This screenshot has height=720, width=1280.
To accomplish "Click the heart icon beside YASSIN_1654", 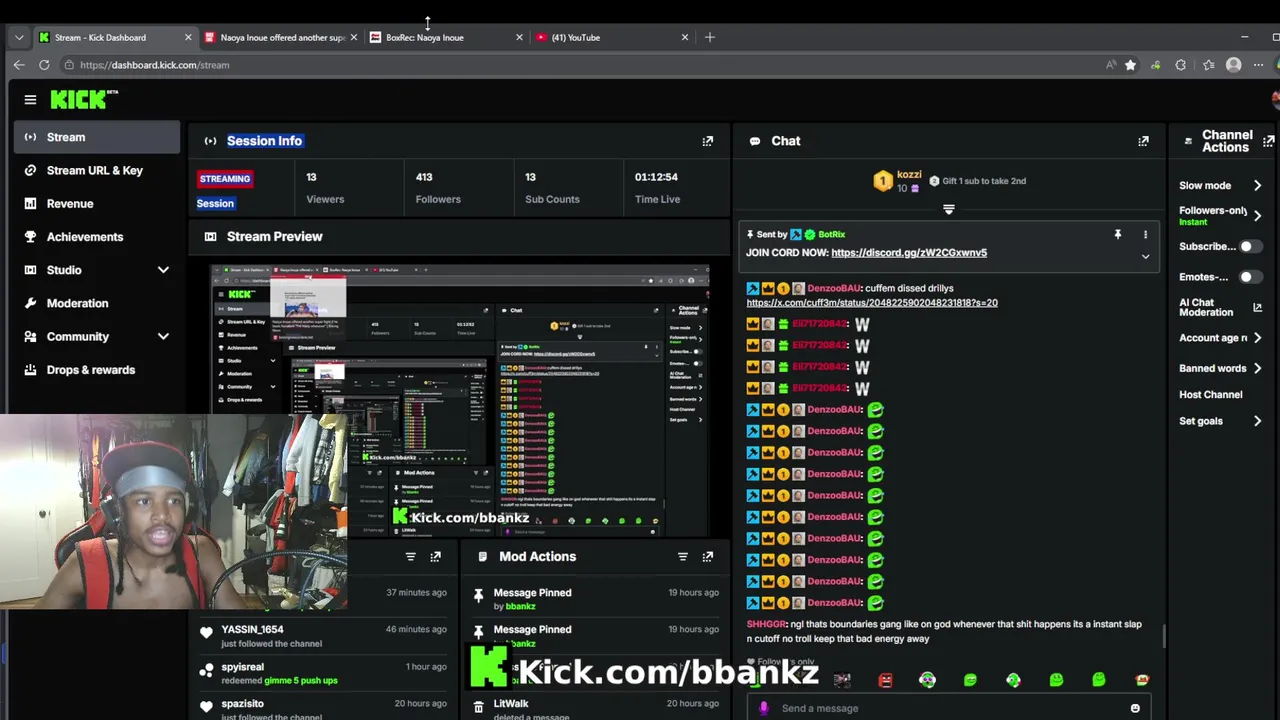I will [x=206, y=632].
